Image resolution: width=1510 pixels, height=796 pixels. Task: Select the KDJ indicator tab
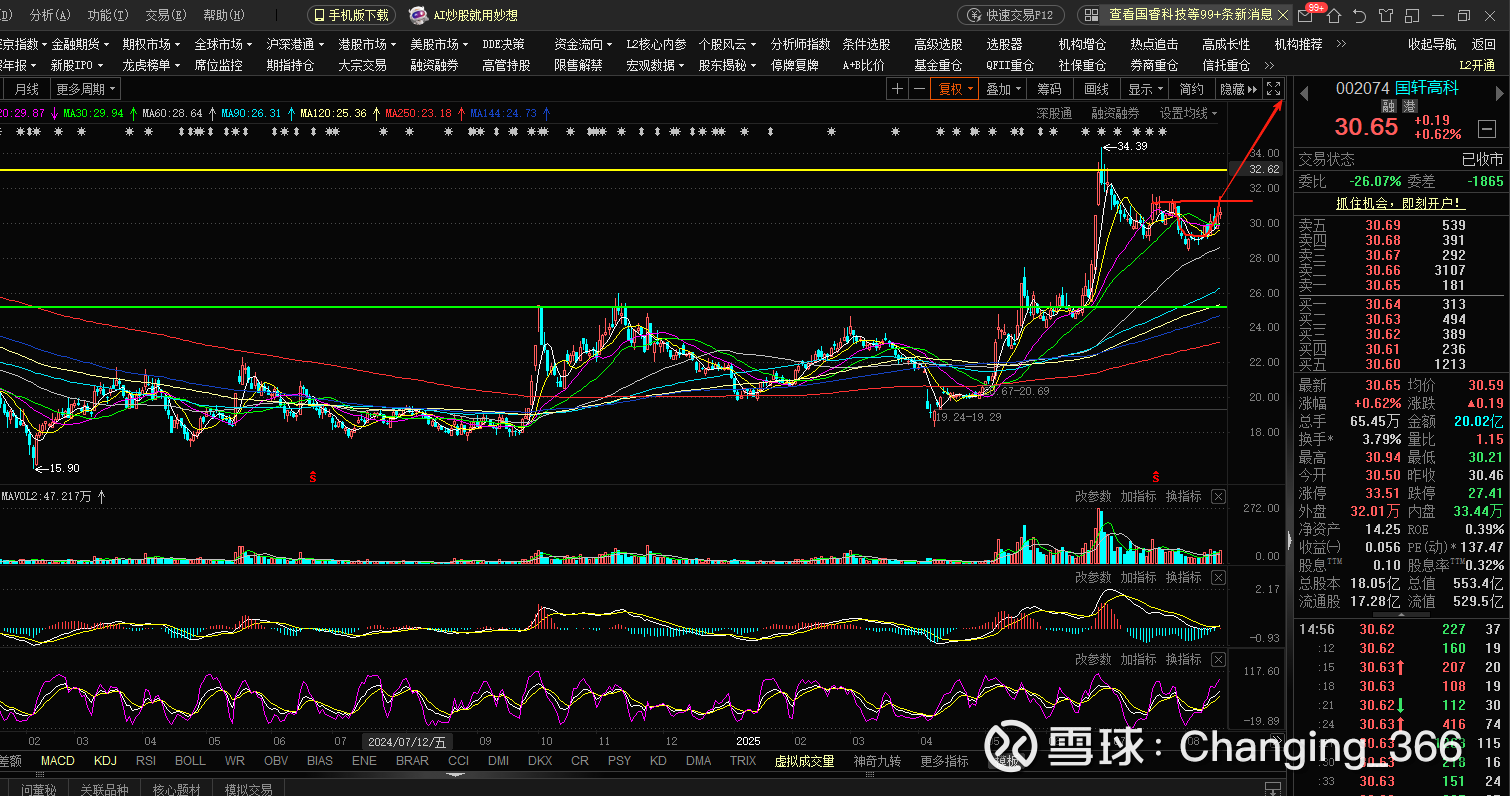105,761
